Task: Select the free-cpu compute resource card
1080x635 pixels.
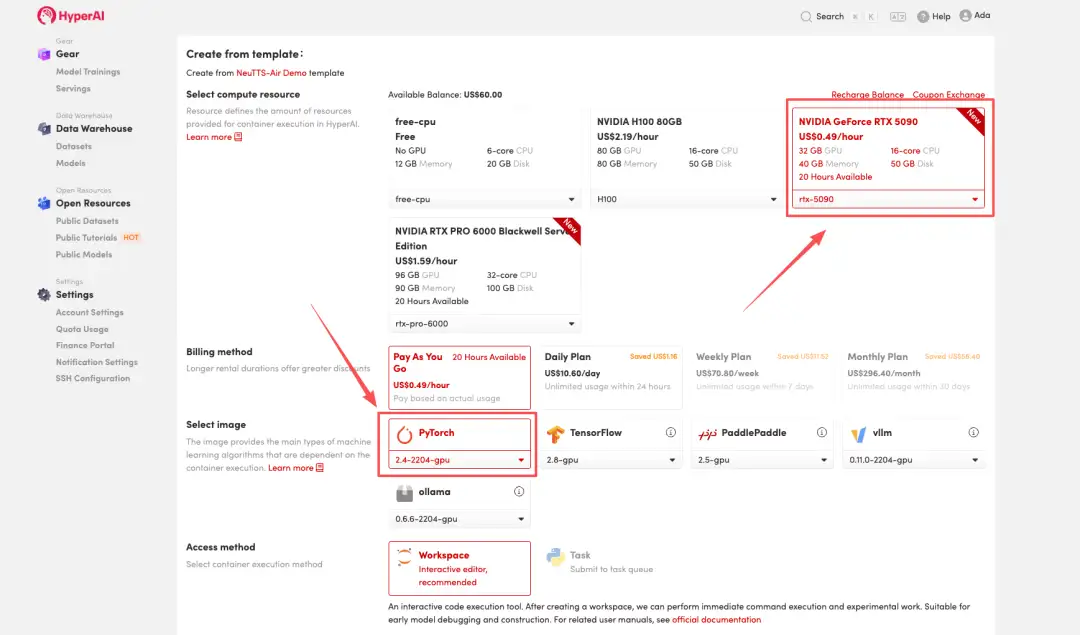Action: tap(484, 158)
